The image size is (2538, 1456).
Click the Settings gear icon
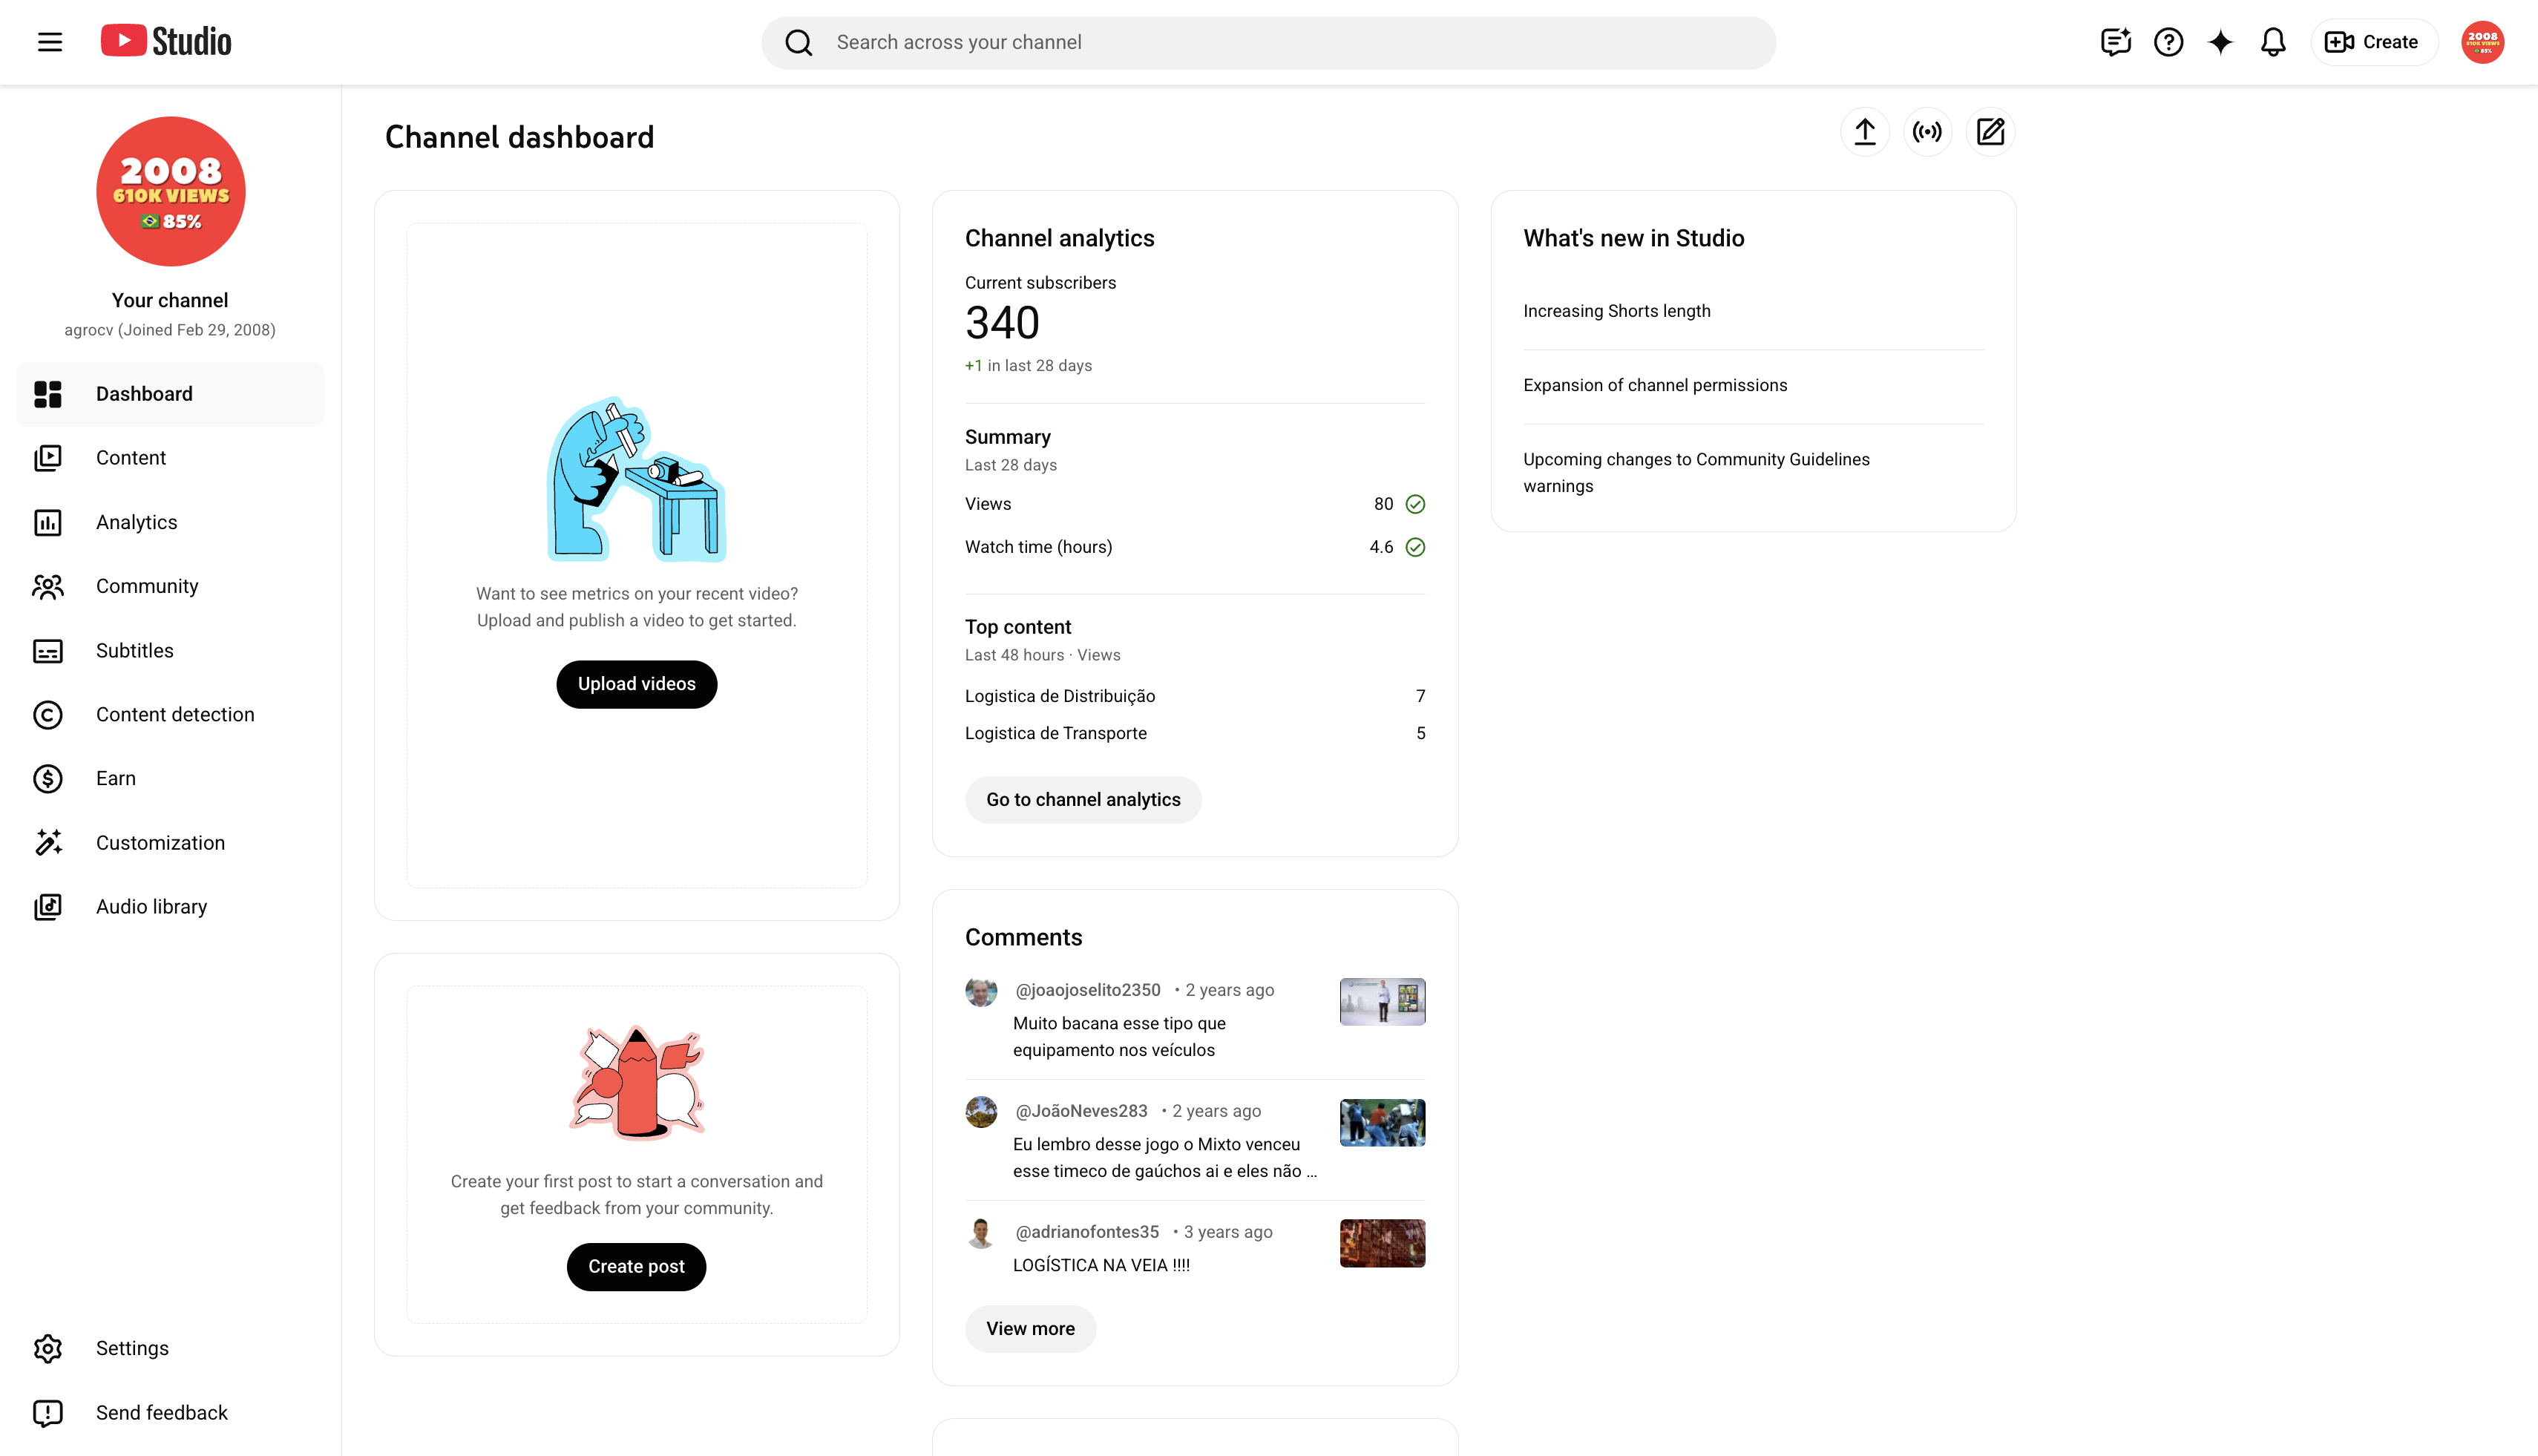click(x=48, y=1349)
